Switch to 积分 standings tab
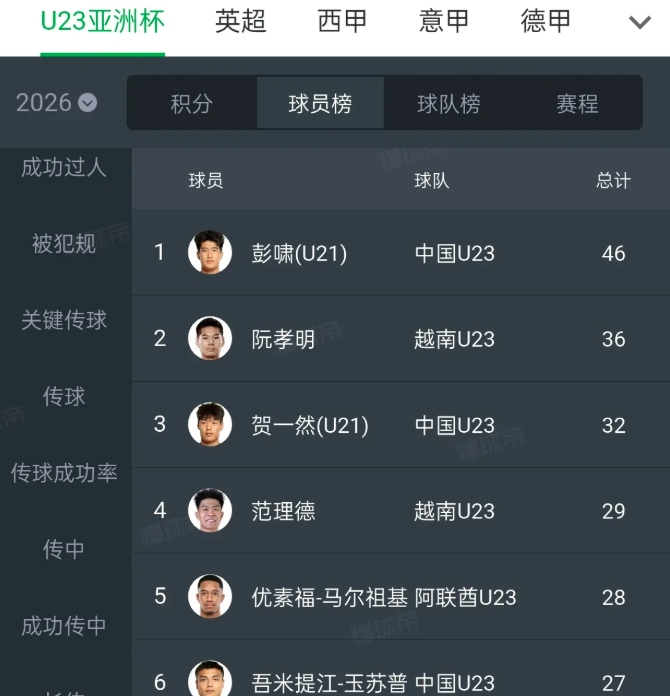The width and height of the screenshot is (670, 696). pos(191,103)
